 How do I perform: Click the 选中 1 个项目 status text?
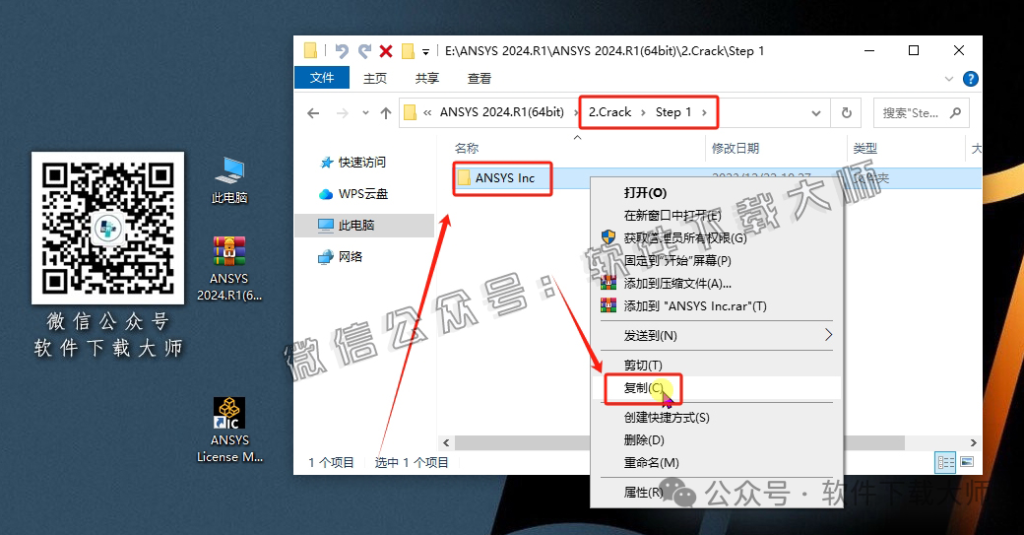[411, 462]
